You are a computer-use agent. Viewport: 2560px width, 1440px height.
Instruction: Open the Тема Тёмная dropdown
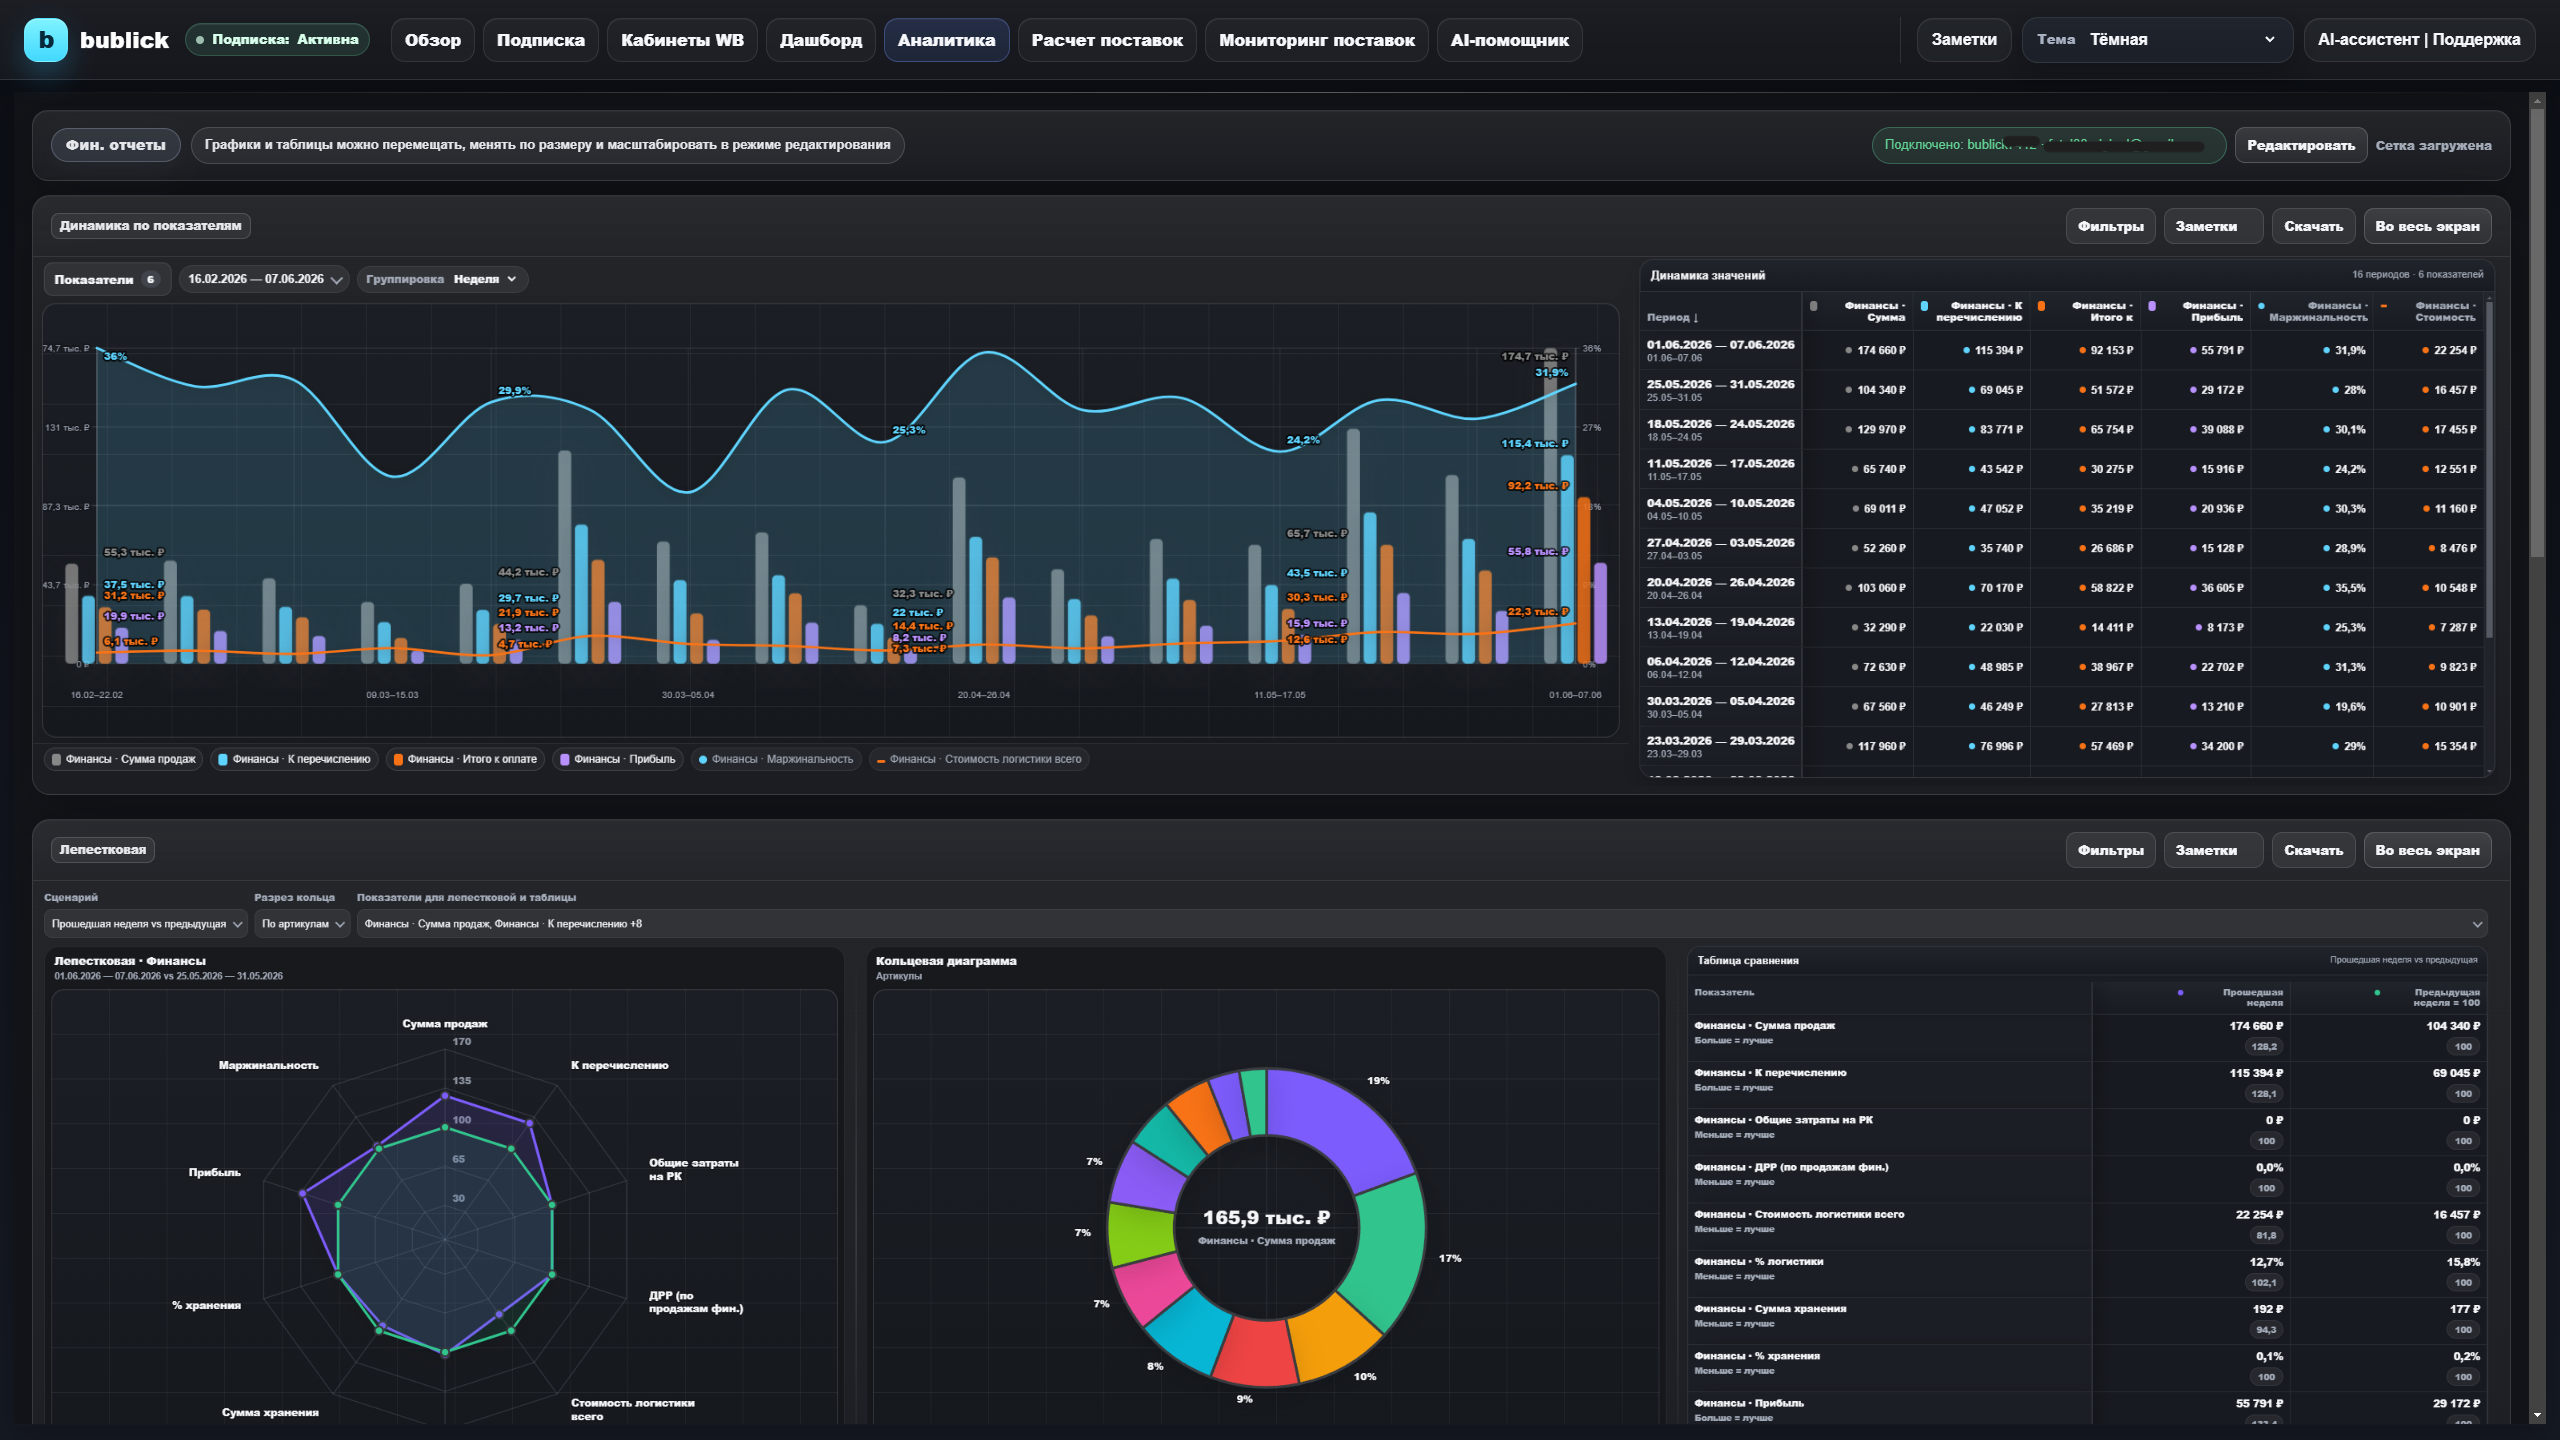[x=2156, y=40]
